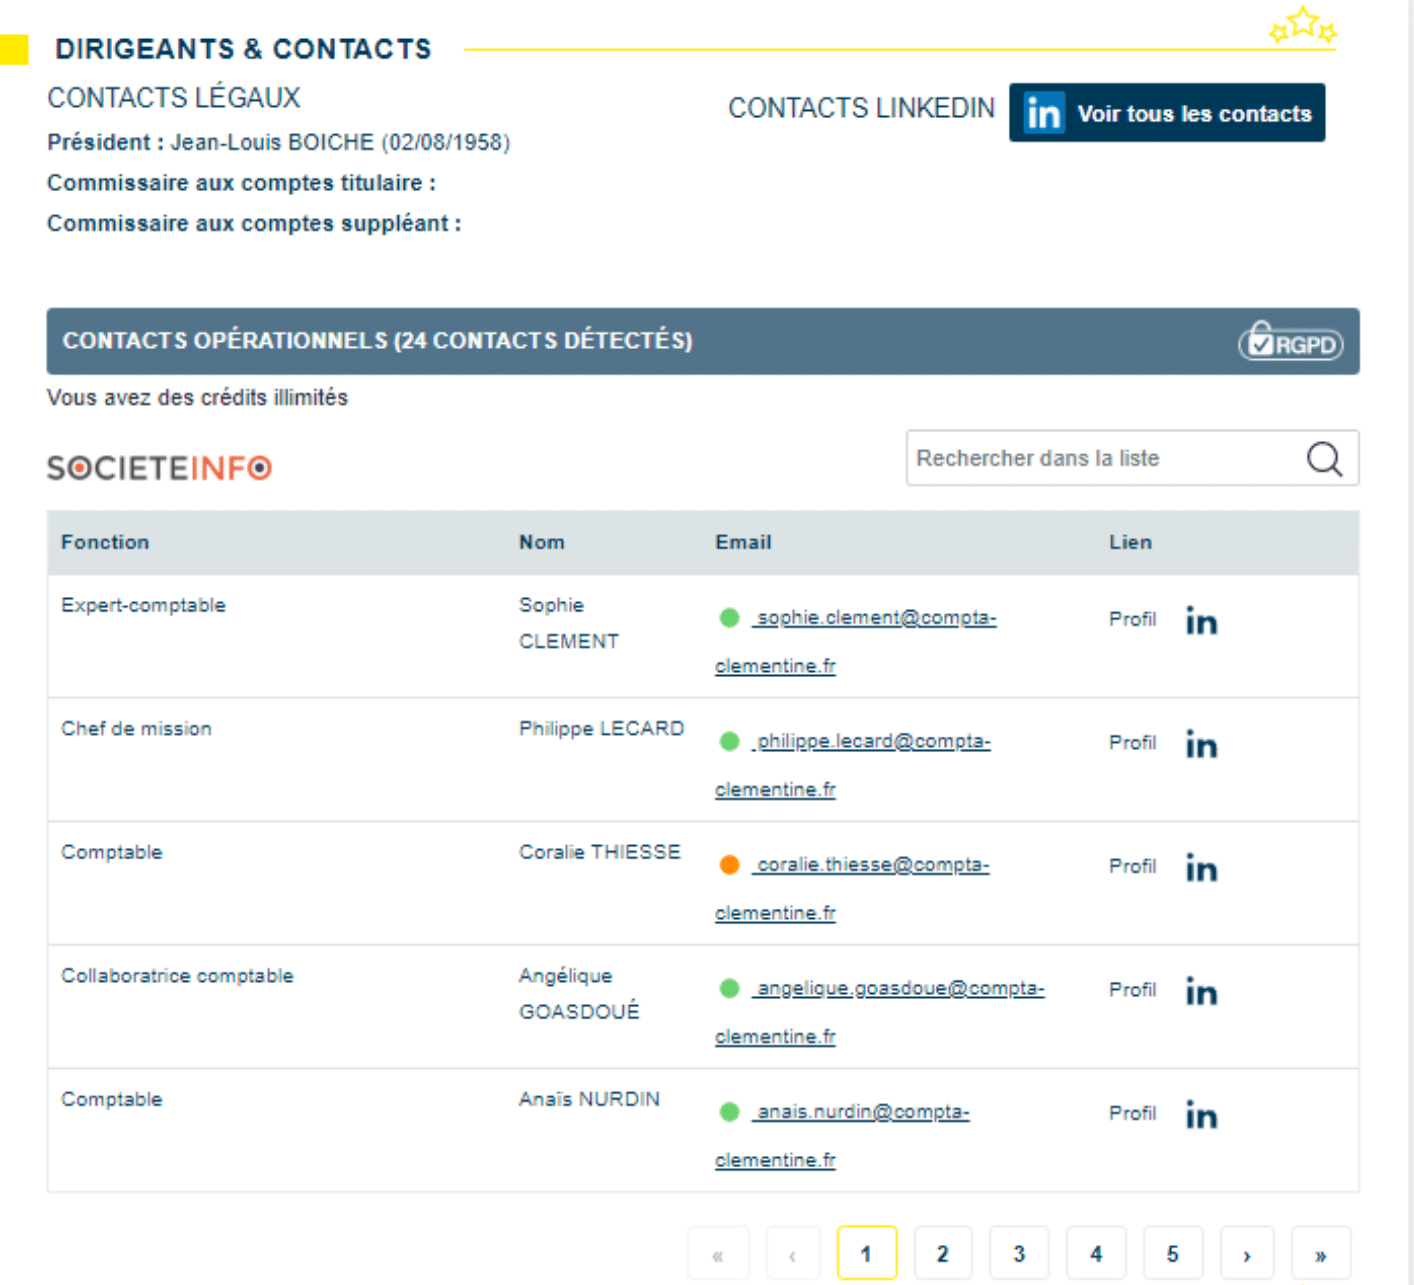
Task: Click the Email column header
Action: pyautogui.click(x=743, y=542)
